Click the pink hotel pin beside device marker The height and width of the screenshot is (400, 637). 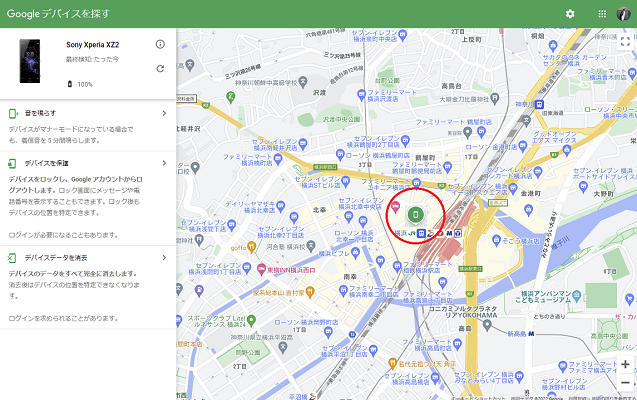pos(395,207)
